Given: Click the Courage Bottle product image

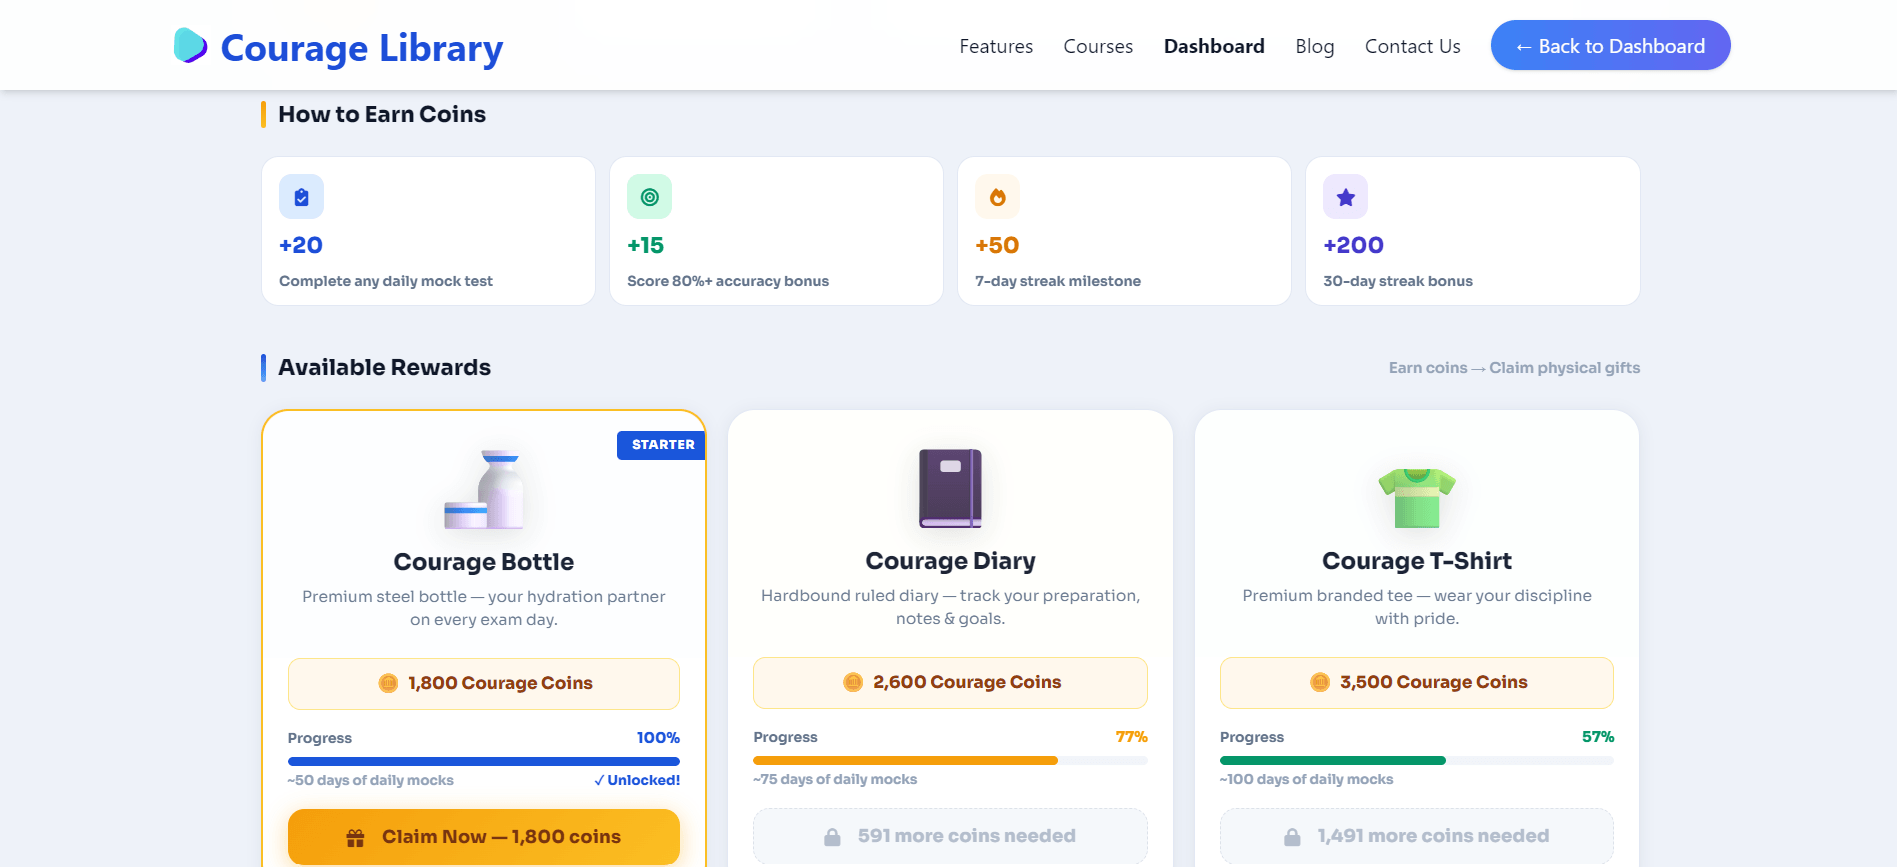Looking at the screenshot, I should (484, 489).
